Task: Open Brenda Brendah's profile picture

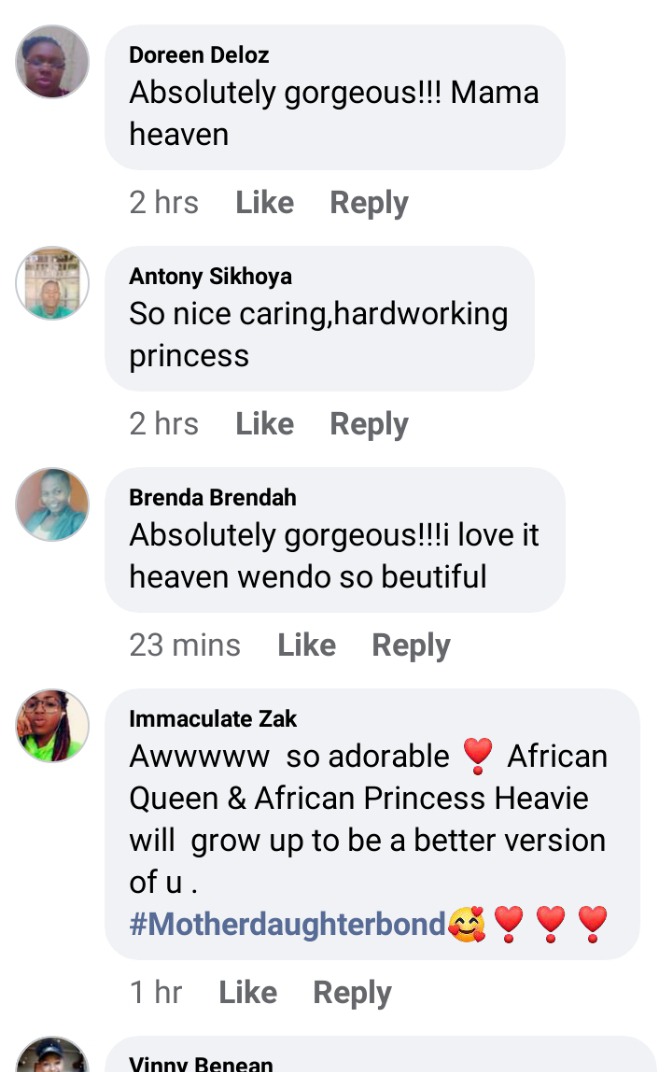Action: click(53, 505)
